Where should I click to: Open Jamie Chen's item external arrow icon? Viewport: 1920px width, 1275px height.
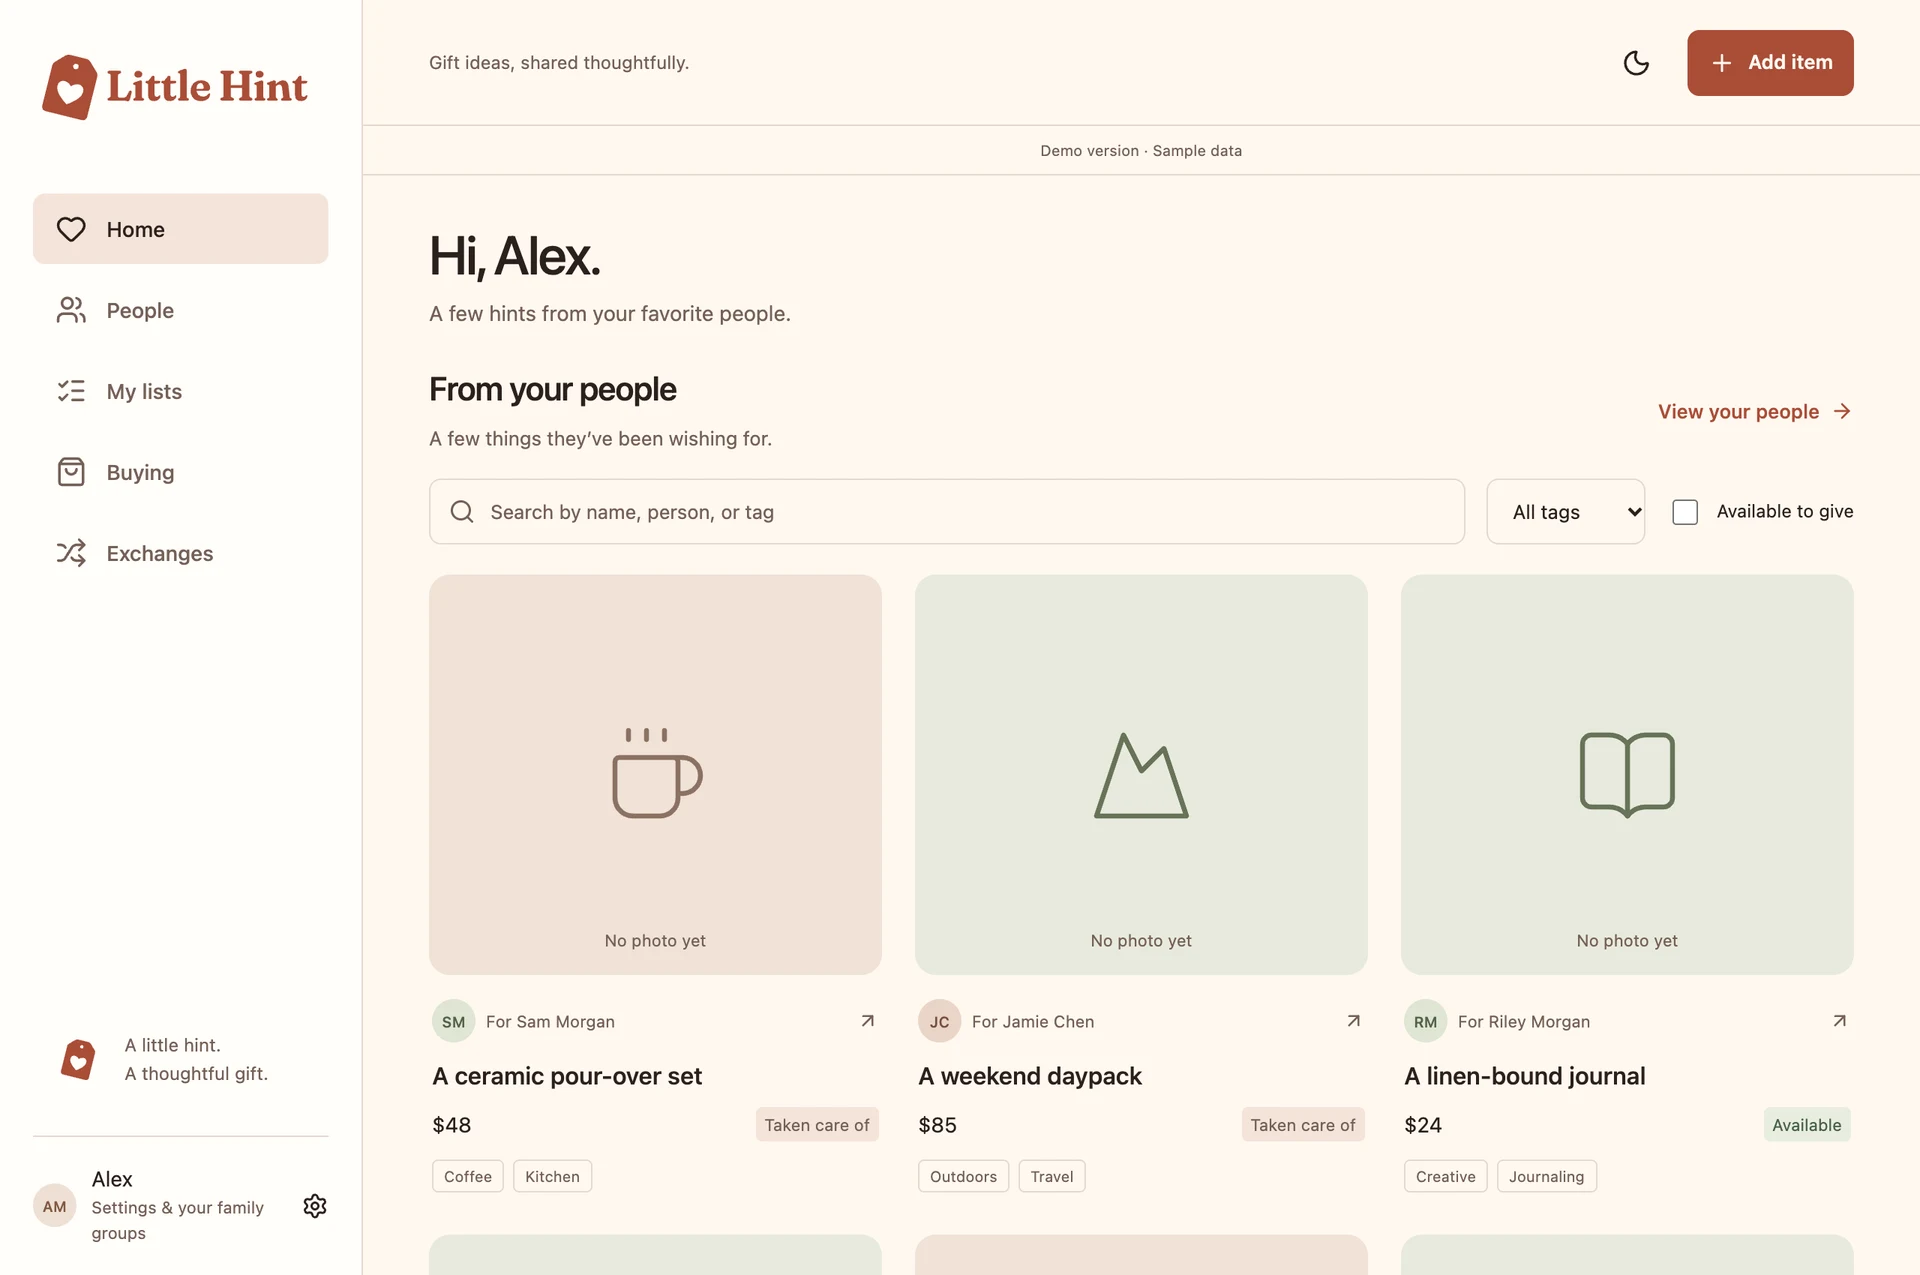(1353, 1021)
